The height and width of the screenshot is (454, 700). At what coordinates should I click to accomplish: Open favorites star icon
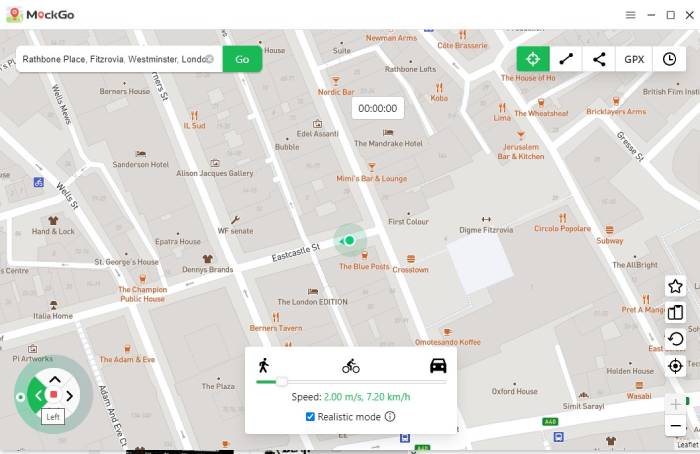click(675, 286)
